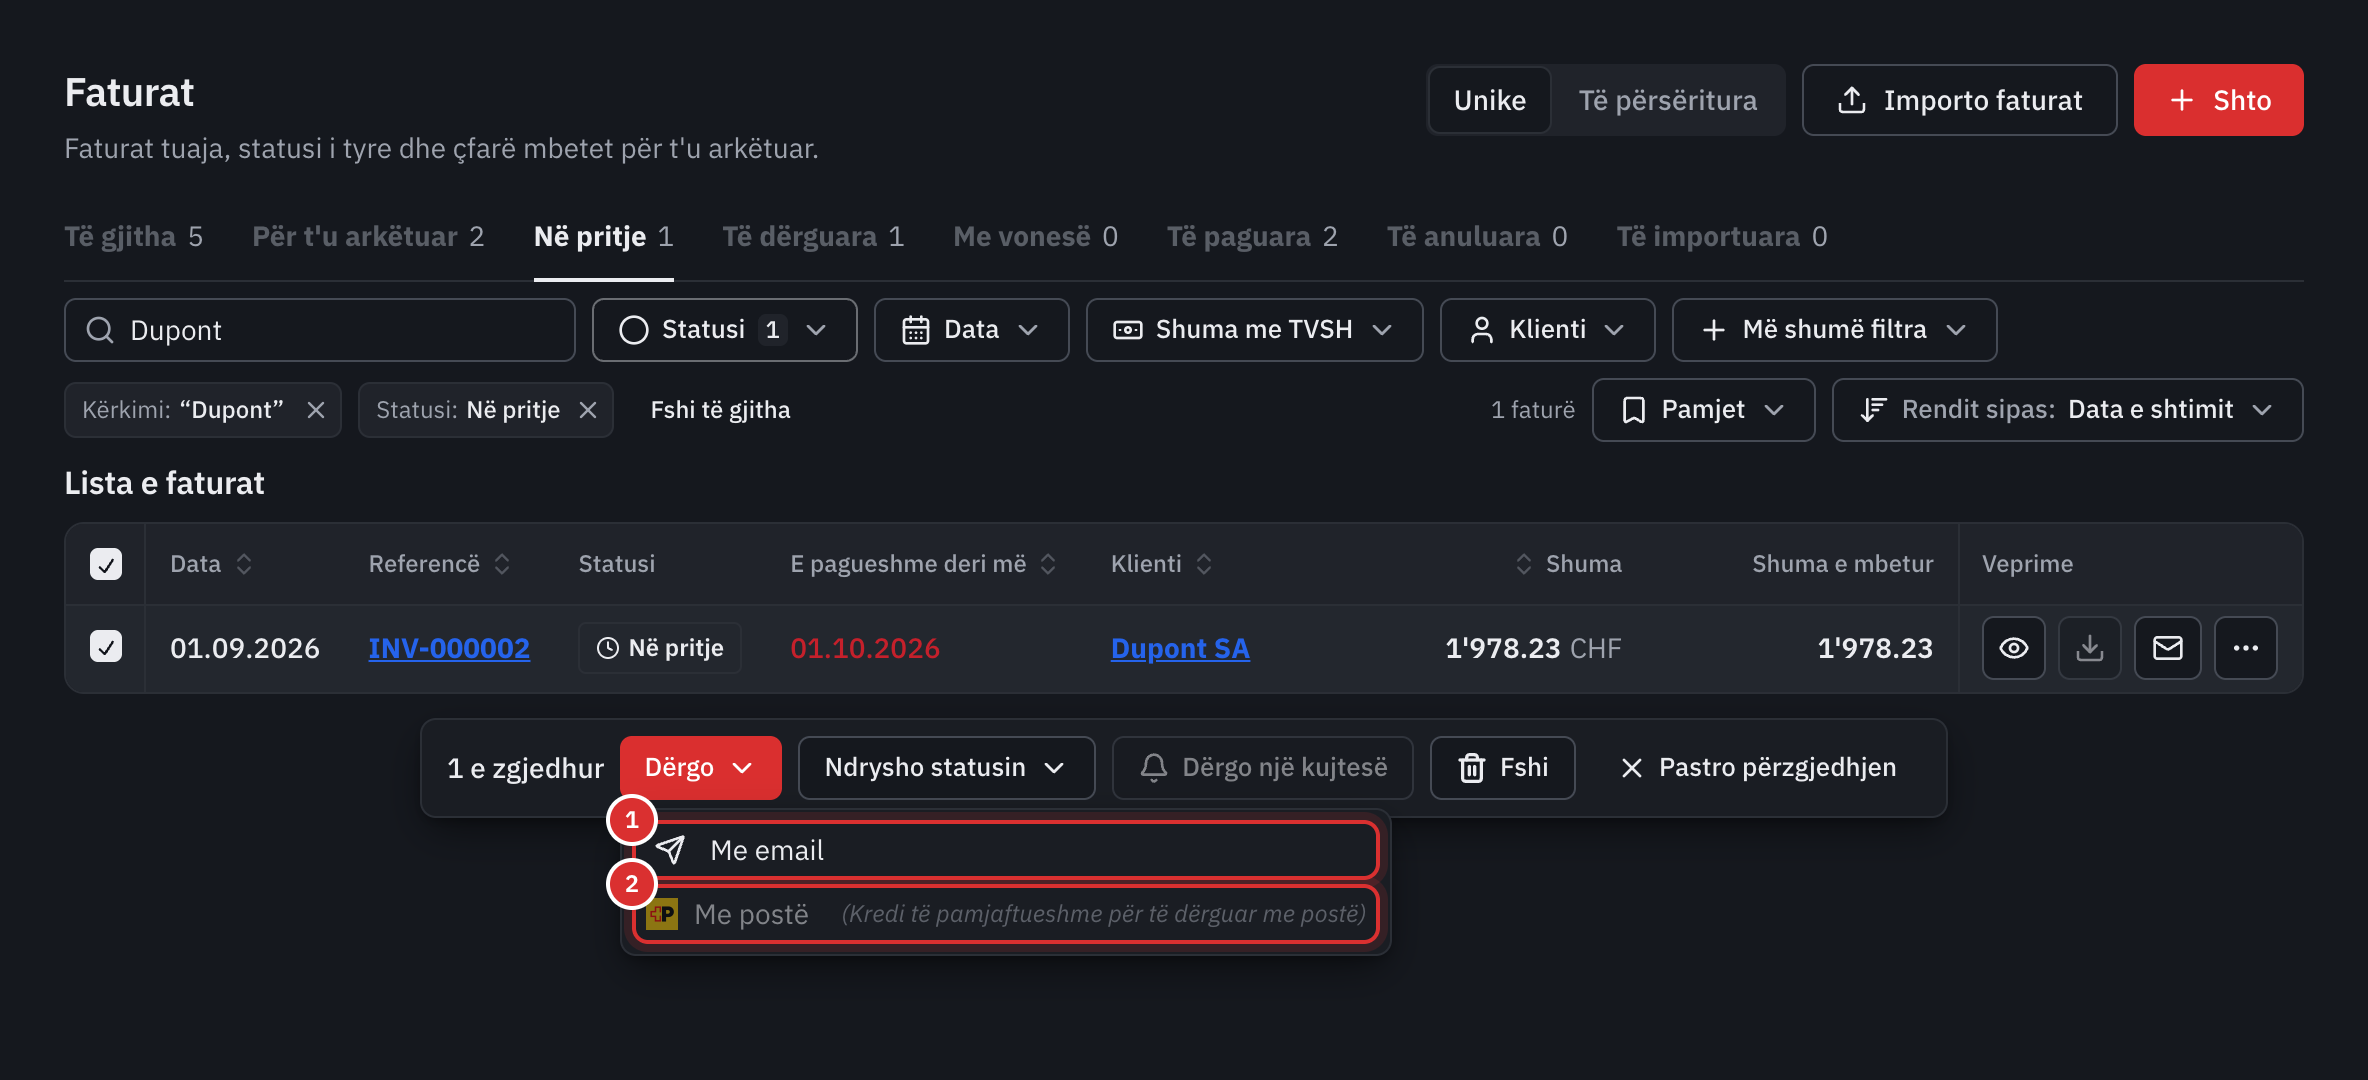
Task: Open the Të dërguara tab
Action: 813,237
